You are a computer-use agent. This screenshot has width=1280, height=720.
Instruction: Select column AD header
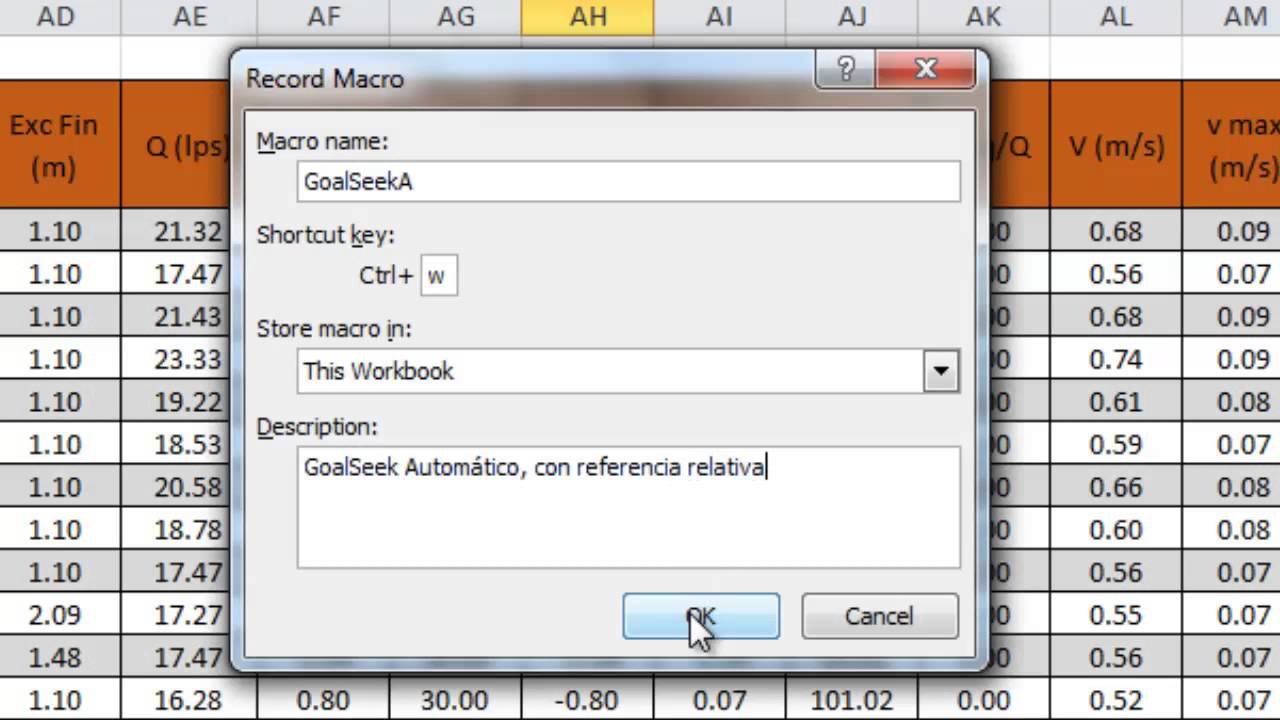[x=55, y=16]
